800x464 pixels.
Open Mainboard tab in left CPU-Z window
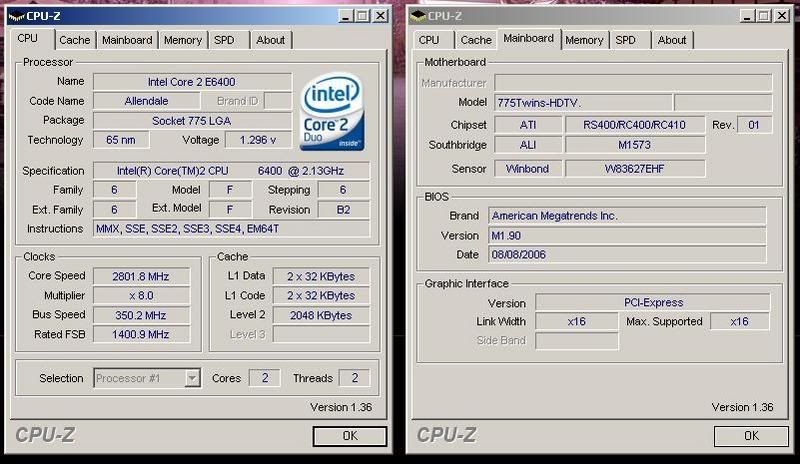[127, 40]
